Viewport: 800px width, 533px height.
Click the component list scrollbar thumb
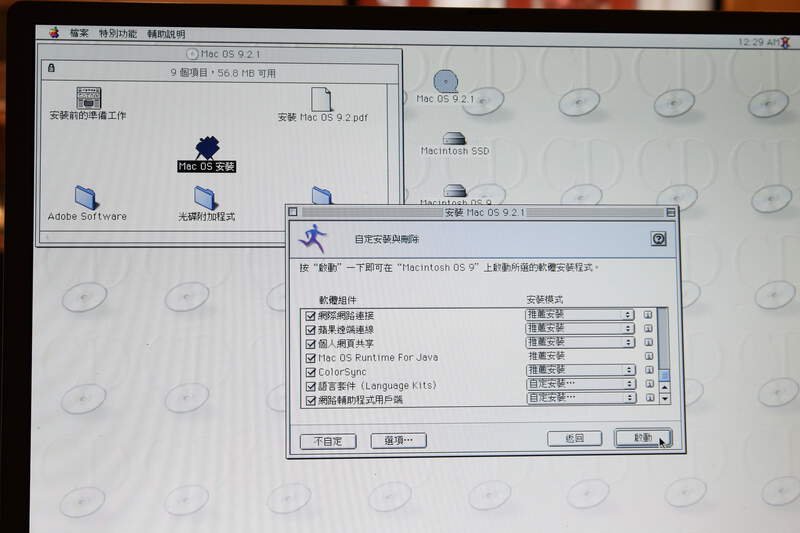(664, 375)
